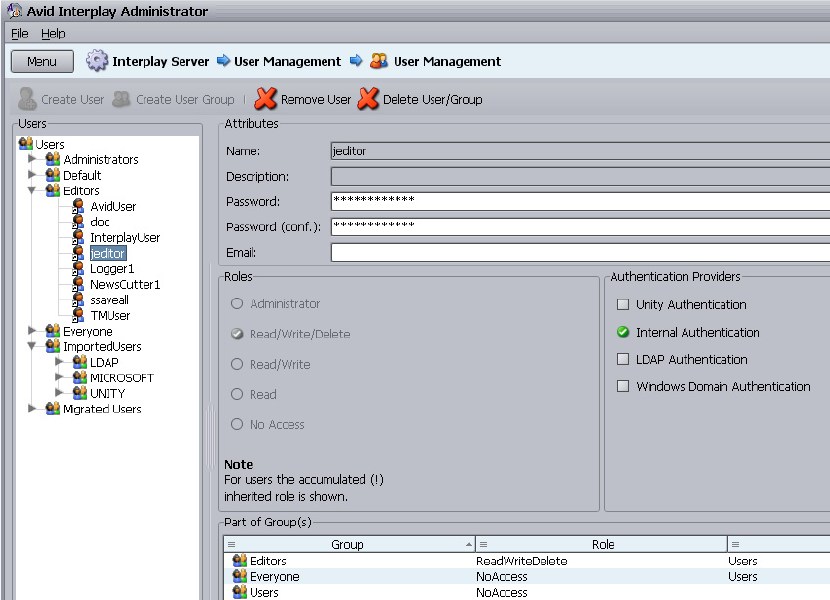The height and width of the screenshot is (600, 830).
Task: Enable Unity Authentication checkbox
Action: (623, 304)
